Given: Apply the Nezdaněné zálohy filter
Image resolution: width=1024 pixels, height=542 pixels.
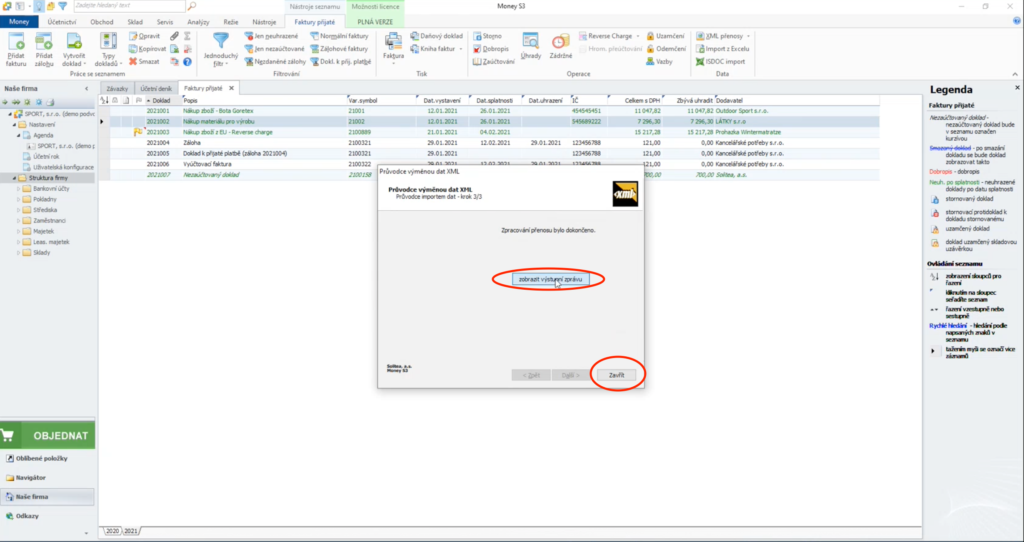Looking at the screenshot, I should click(x=275, y=61).
